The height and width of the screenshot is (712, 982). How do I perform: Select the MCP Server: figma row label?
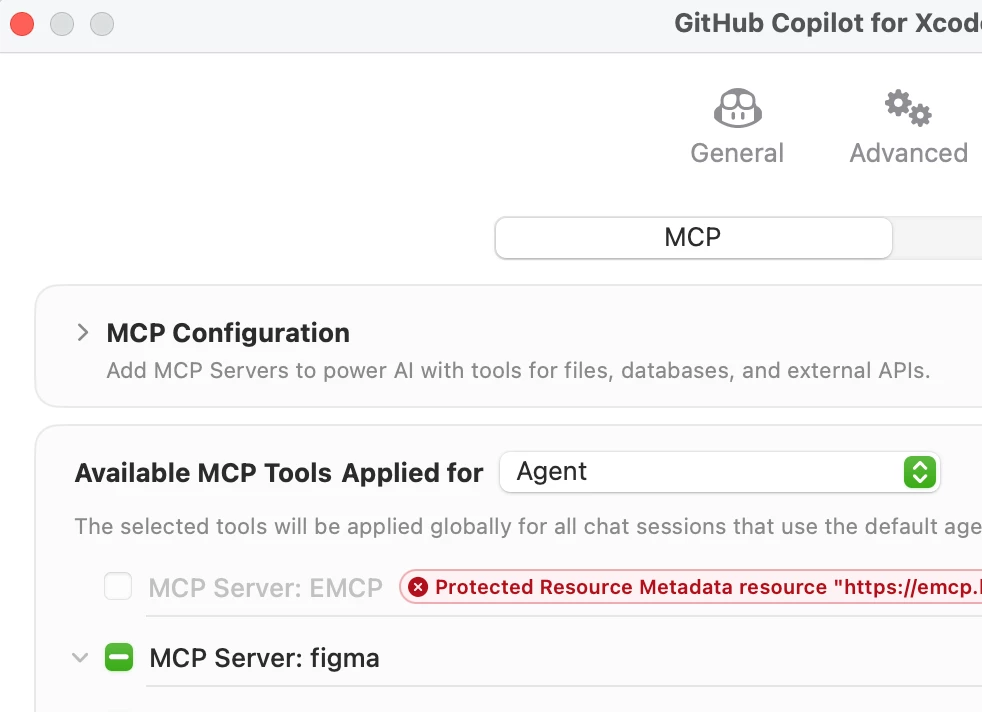coord(264,658)
